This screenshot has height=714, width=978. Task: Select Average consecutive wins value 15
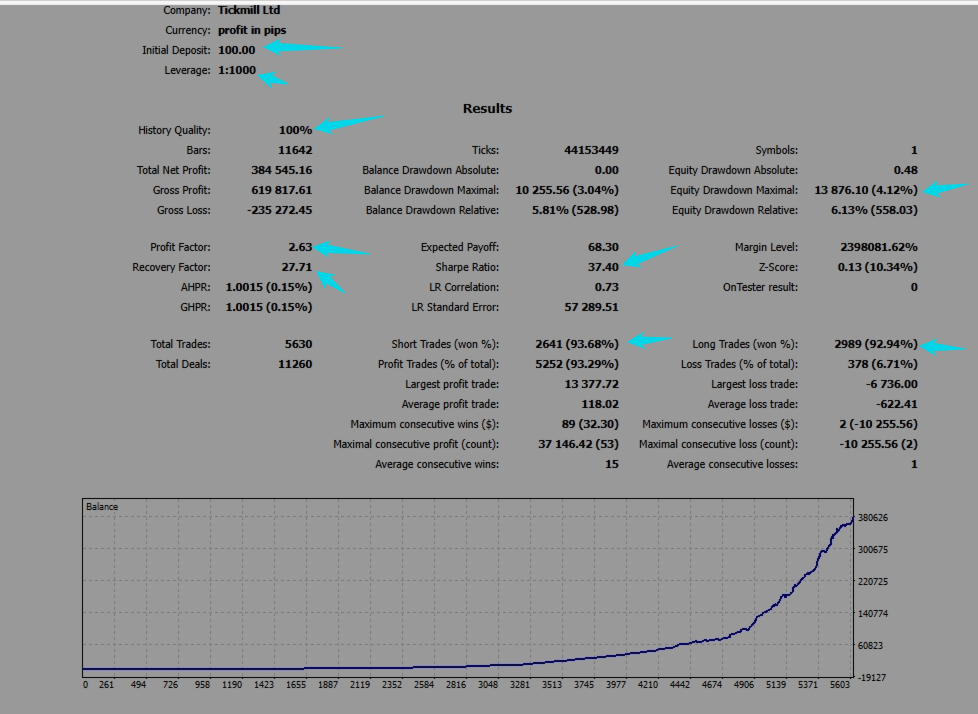click(611, 463)
